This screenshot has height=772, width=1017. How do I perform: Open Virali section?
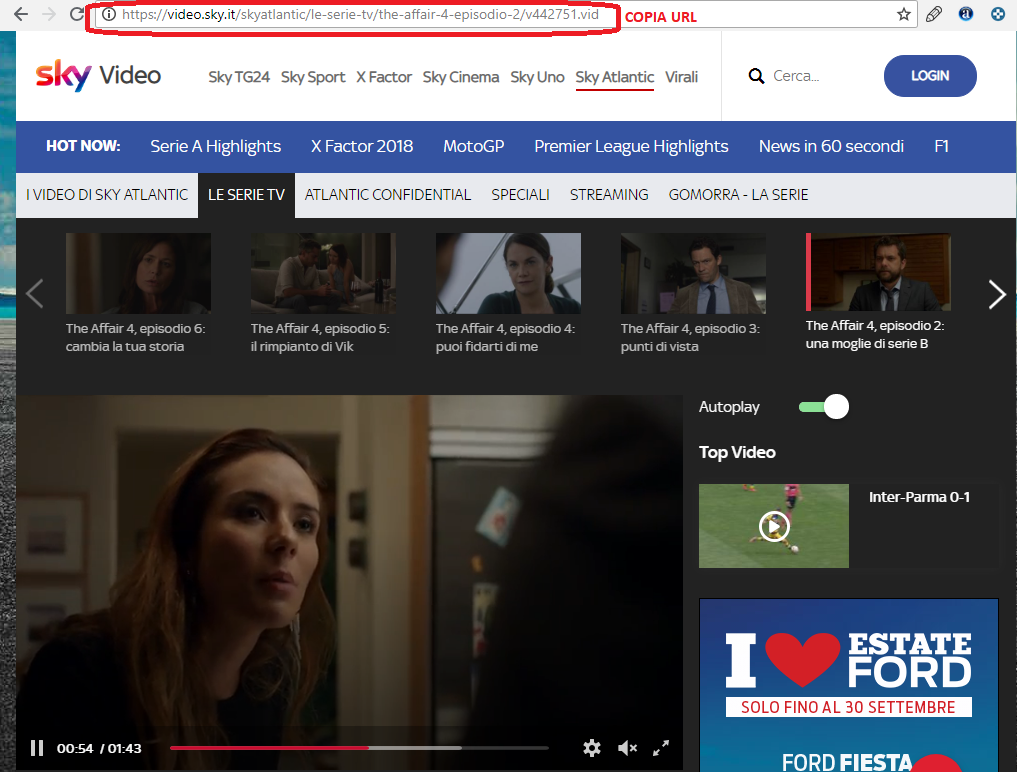pyautogui.click(x=681, y=77)
